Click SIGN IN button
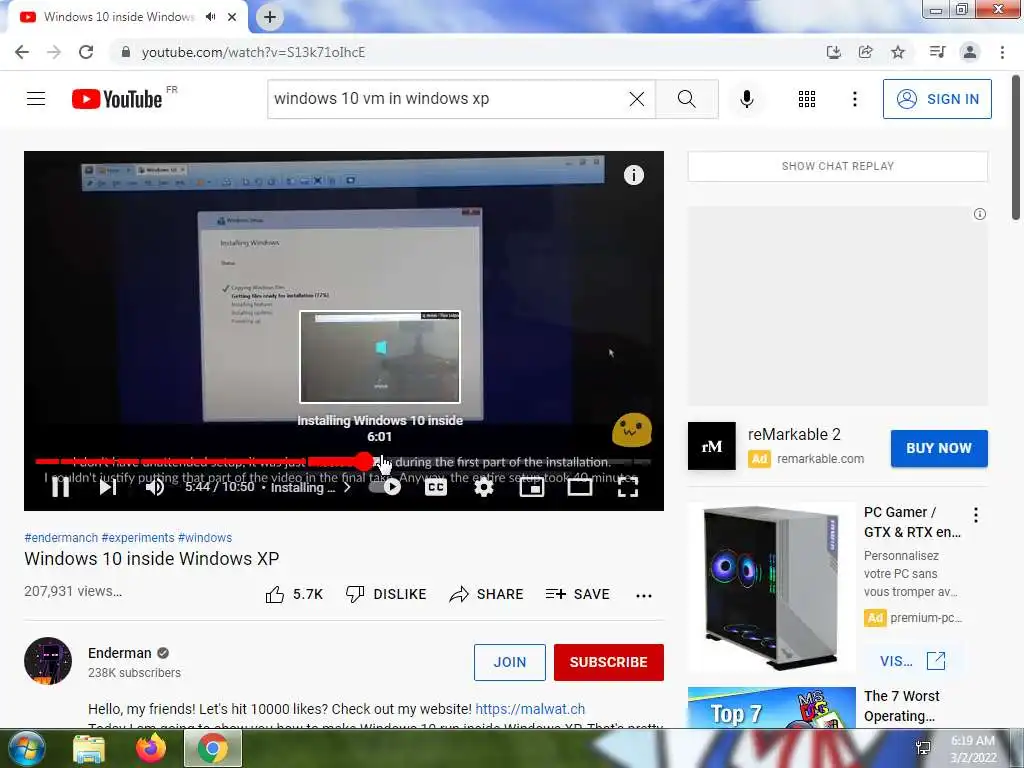This screenshot has width=1024, height=768. pos(937,99)
